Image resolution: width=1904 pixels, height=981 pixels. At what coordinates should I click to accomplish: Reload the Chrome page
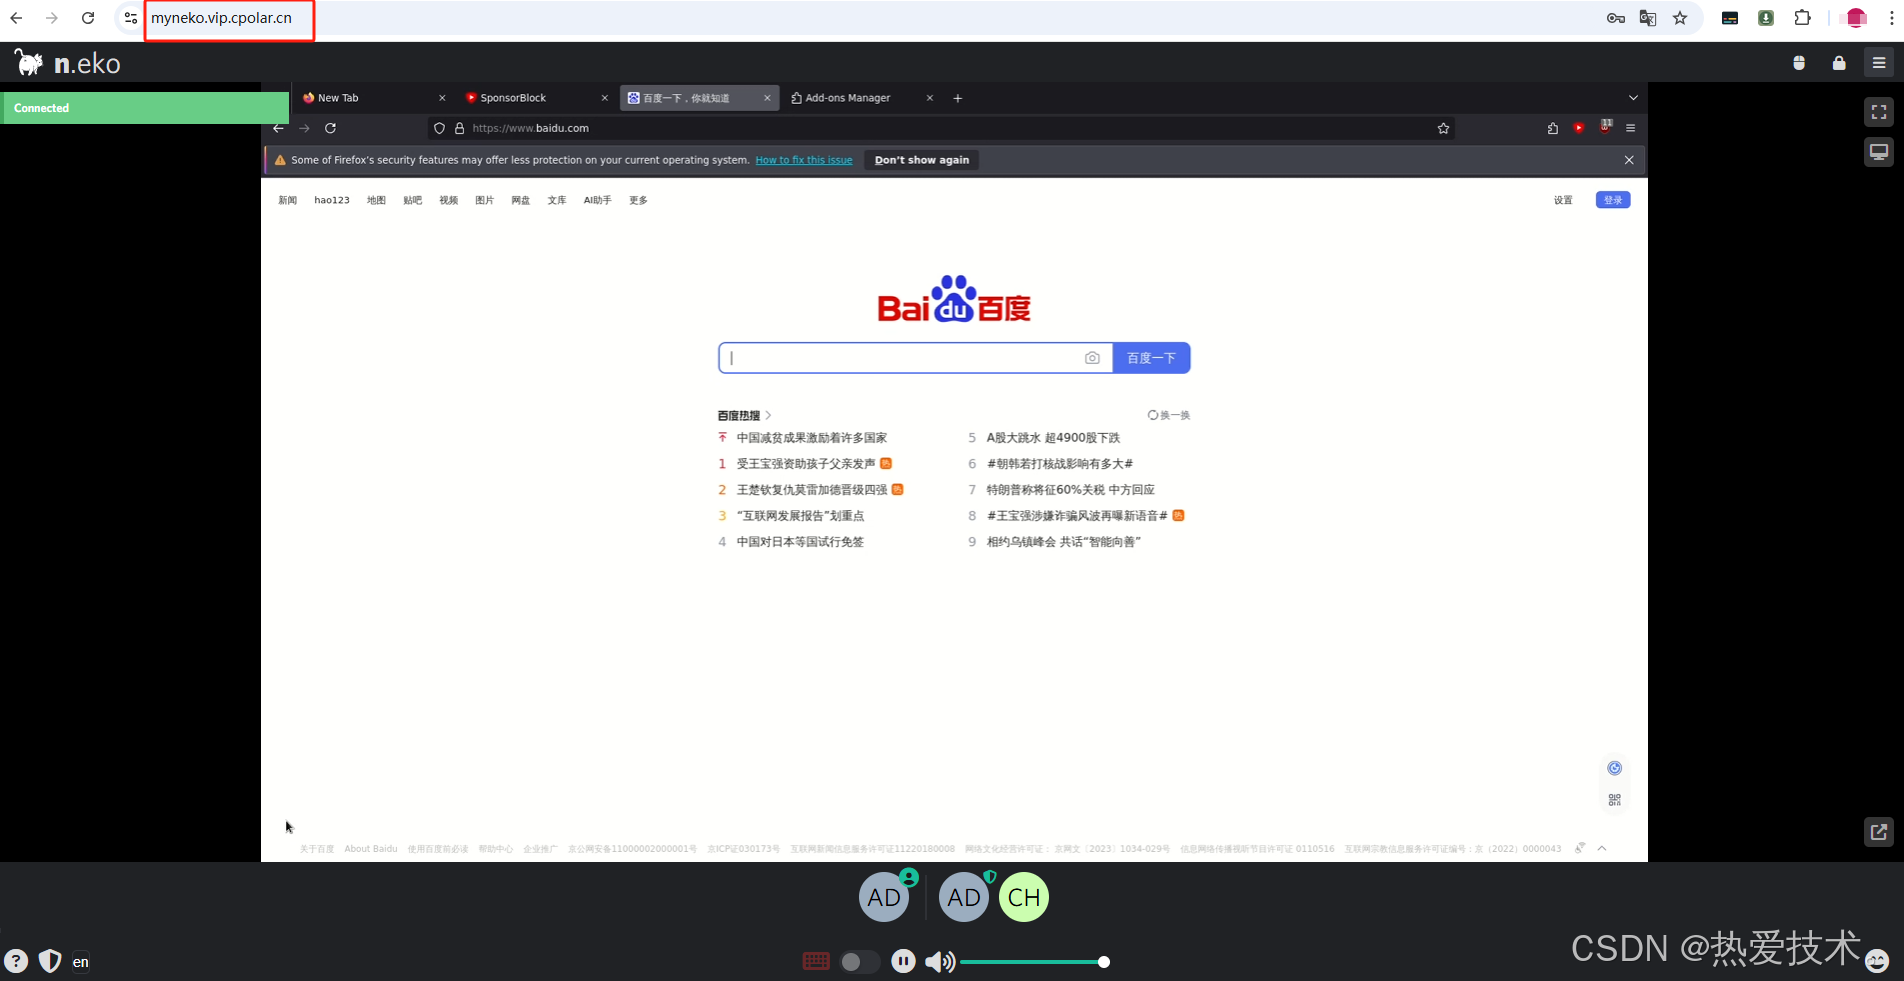(x=88, y=18)
